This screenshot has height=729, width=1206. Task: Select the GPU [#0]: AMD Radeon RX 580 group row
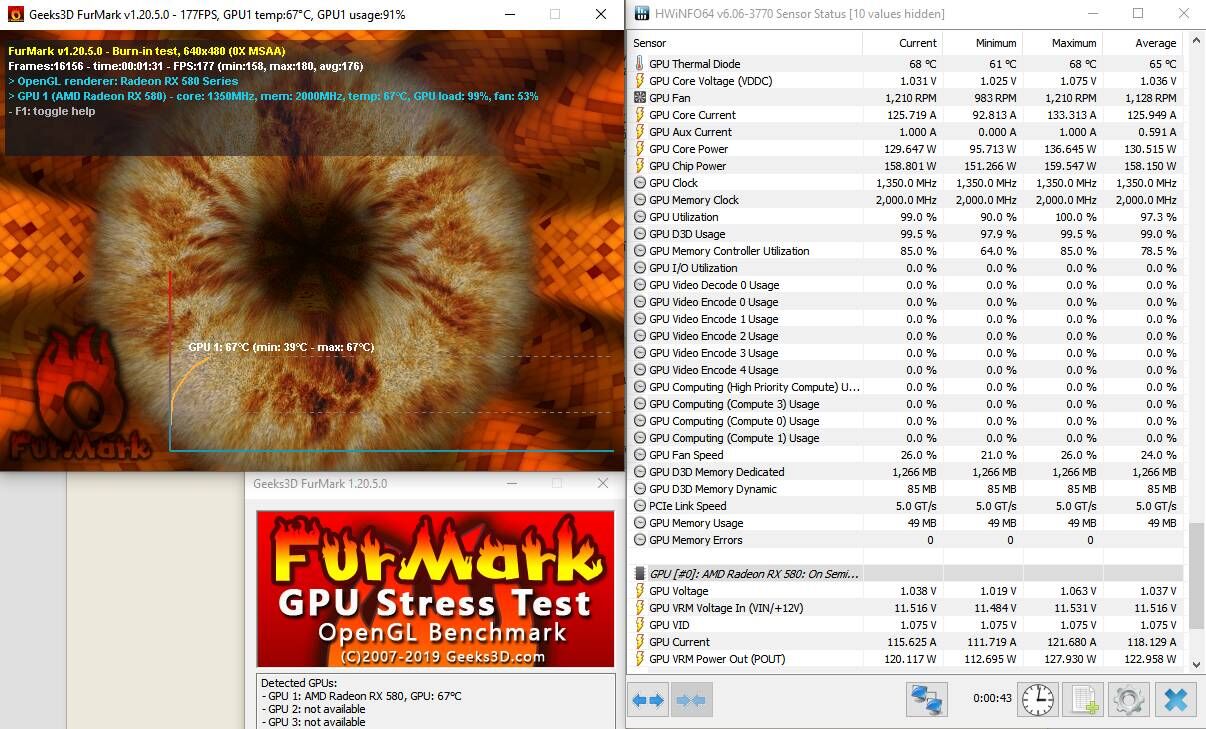point(907,574)
